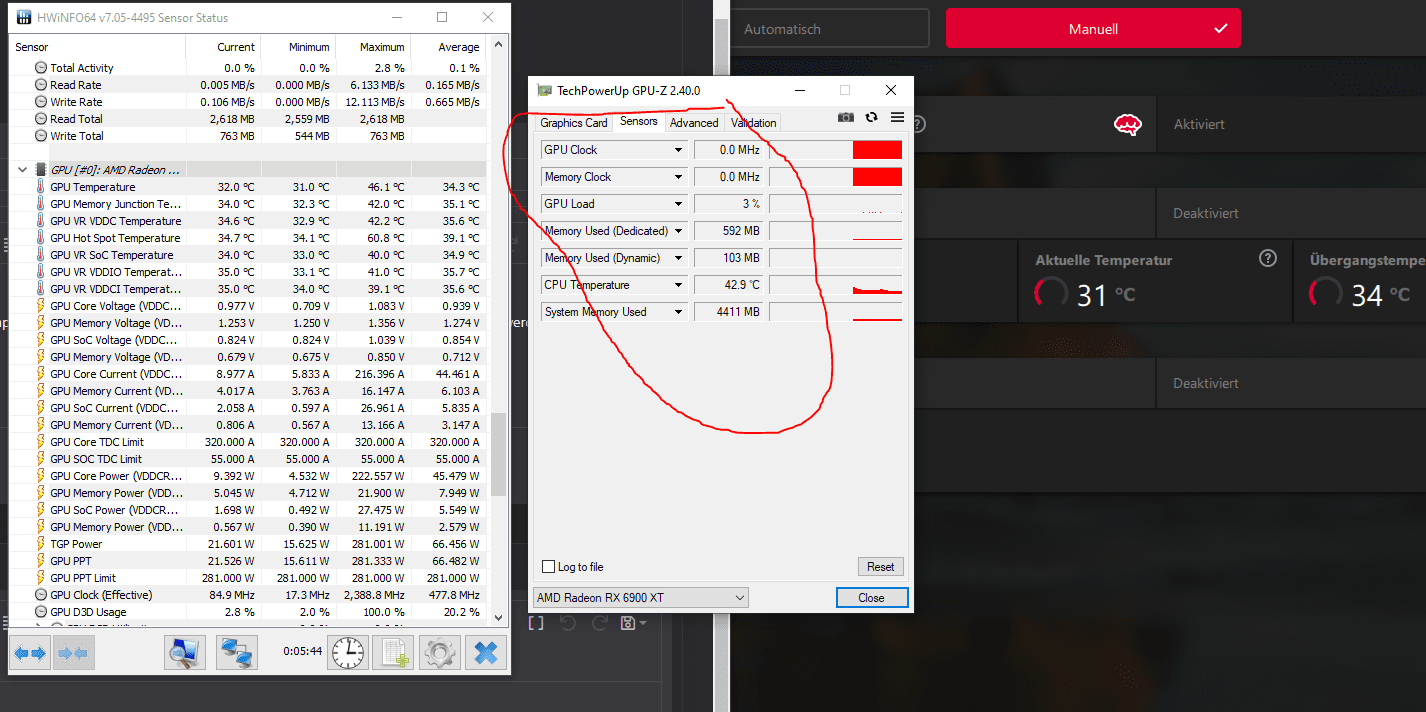
Task: Open the AMD Radeon RX 6900 XT selector
Action: 640,598
